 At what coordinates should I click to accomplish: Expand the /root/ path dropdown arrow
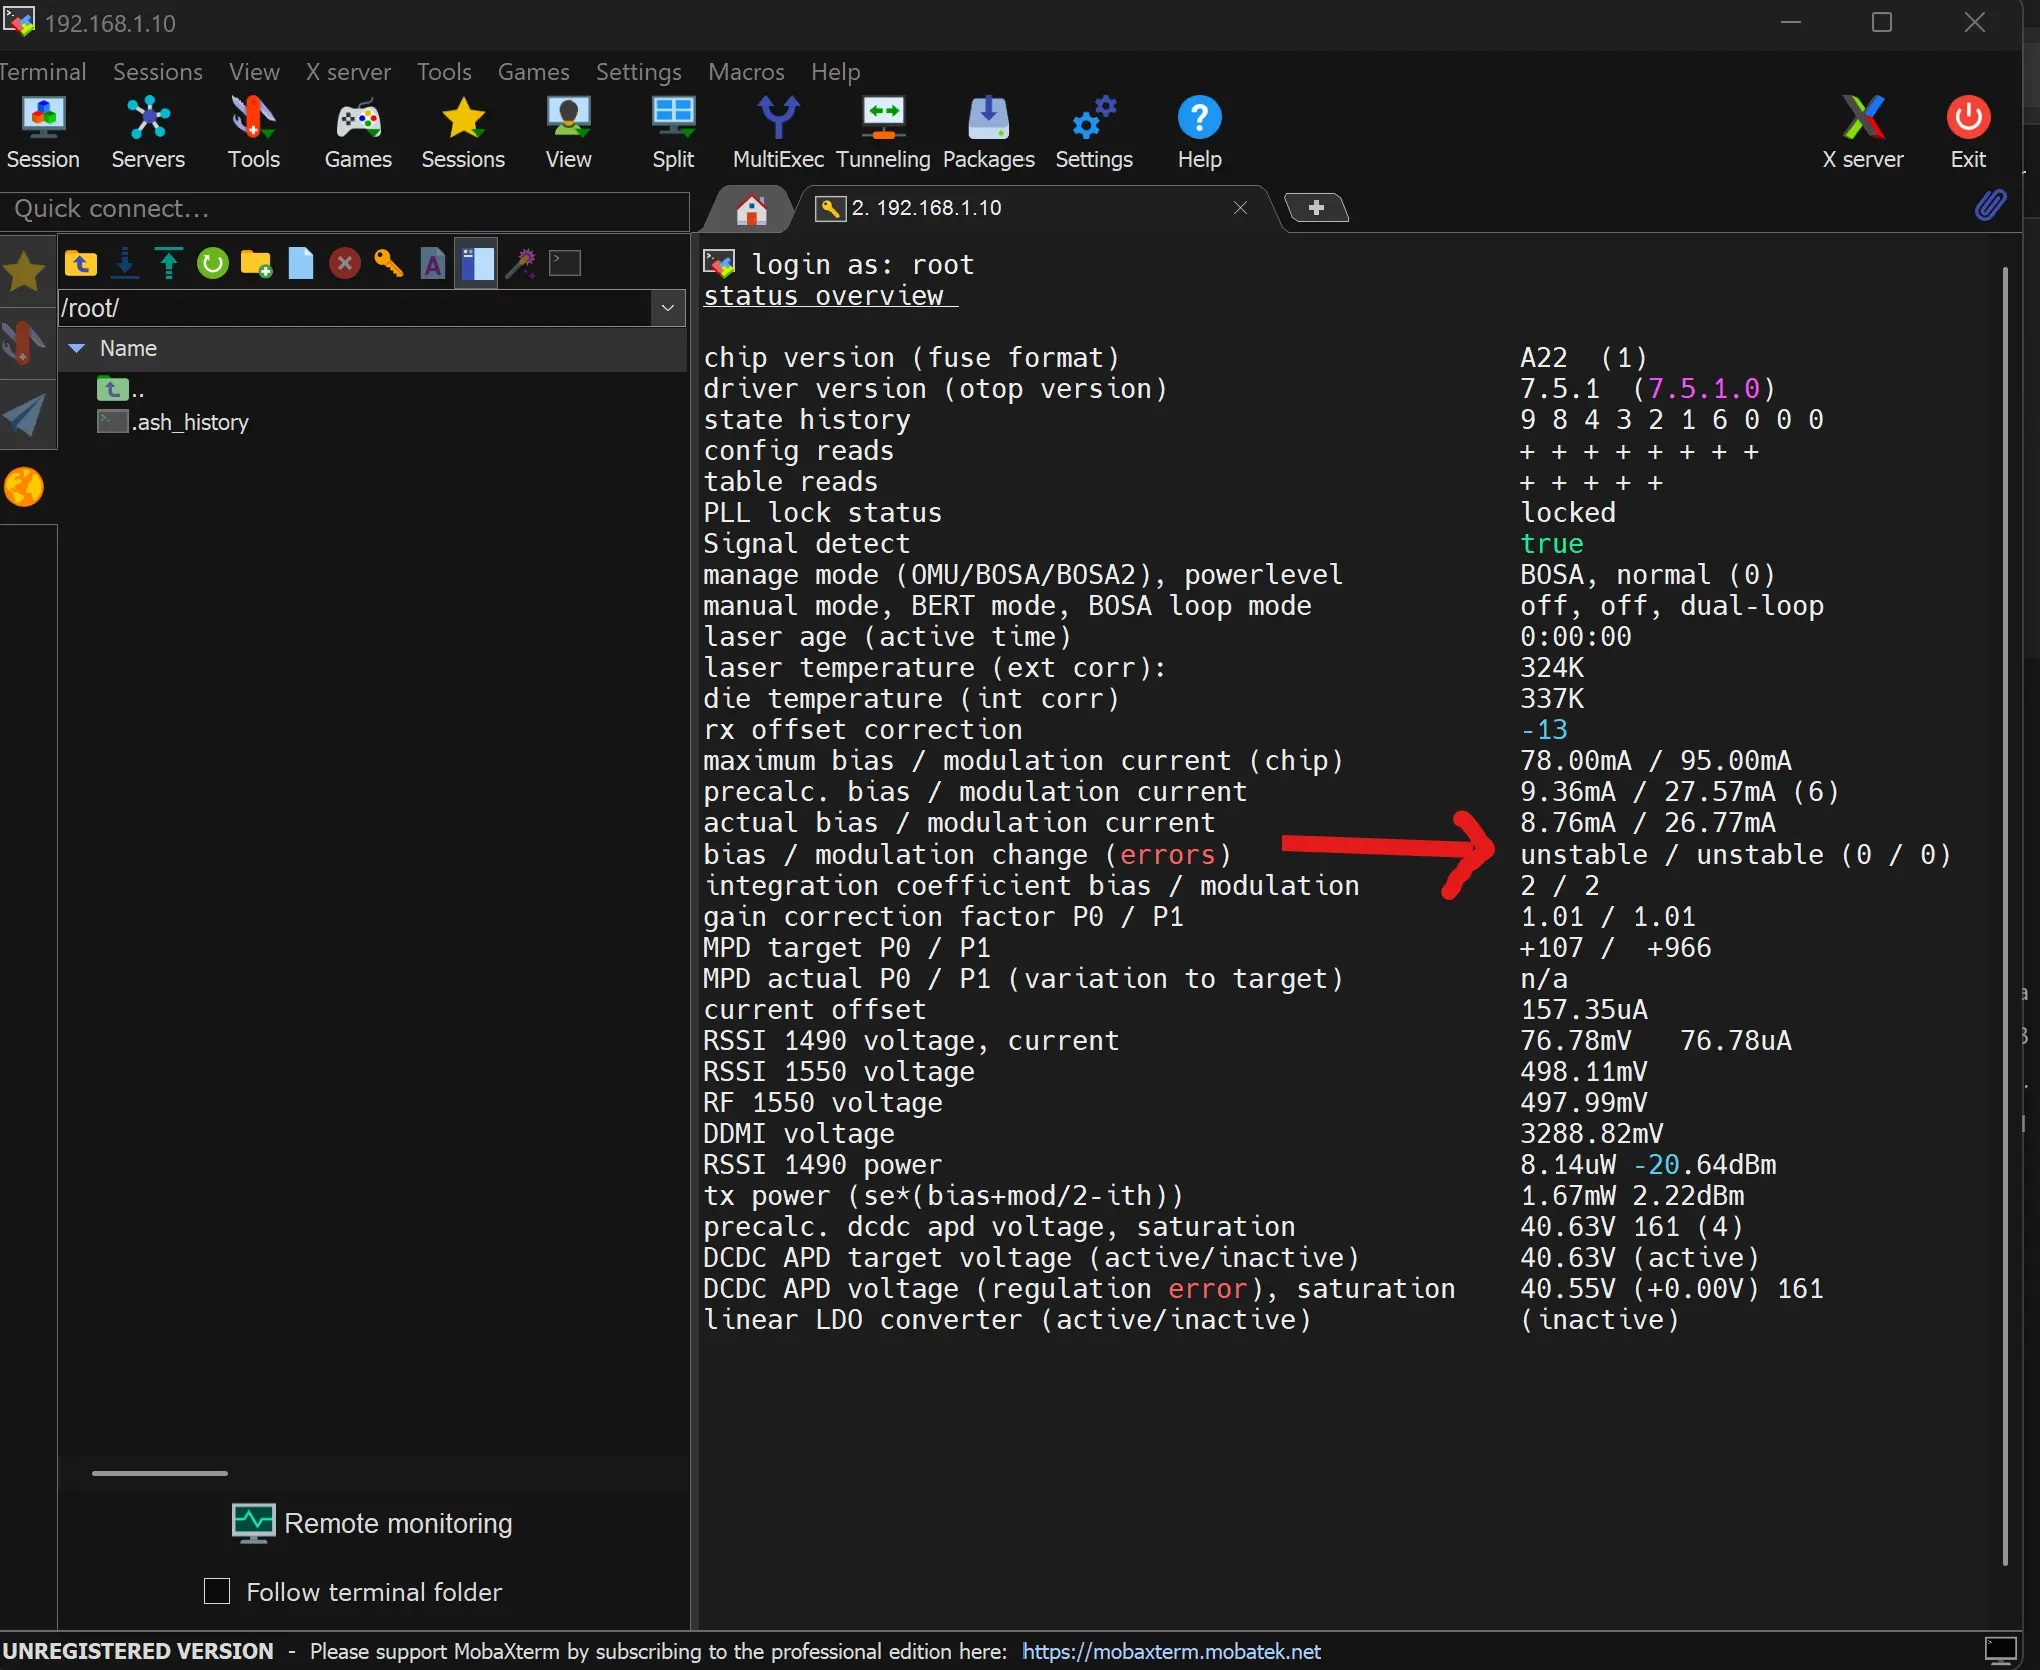pos(668,308)
